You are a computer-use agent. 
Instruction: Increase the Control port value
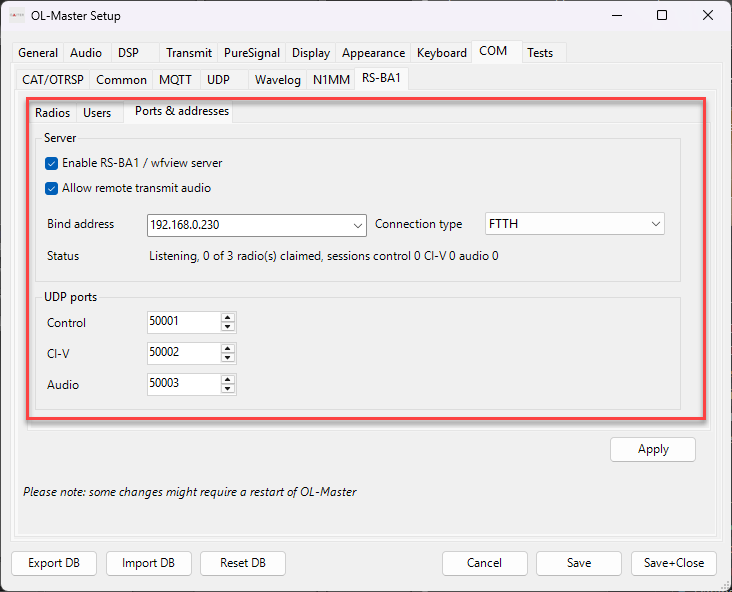pos(228,317)
